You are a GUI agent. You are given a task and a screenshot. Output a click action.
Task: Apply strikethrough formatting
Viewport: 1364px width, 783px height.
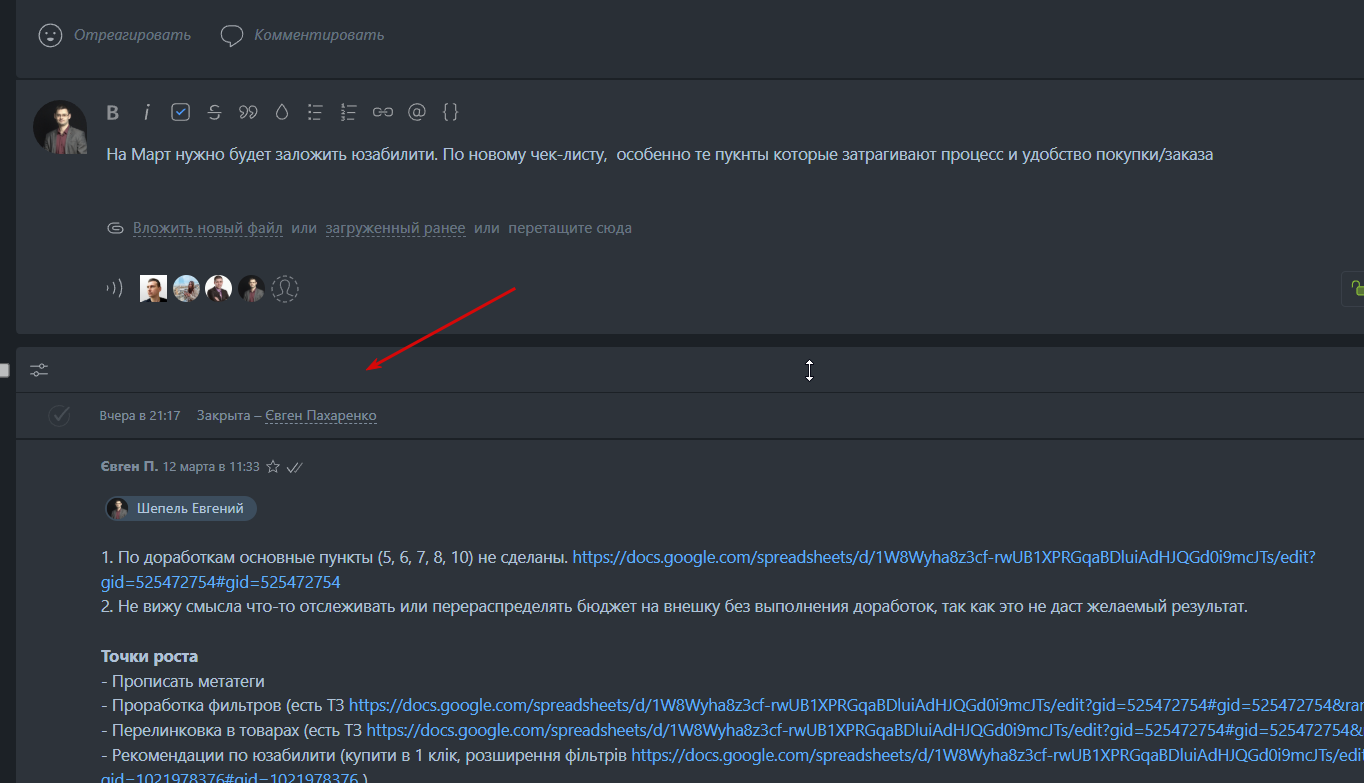point(214,112)
